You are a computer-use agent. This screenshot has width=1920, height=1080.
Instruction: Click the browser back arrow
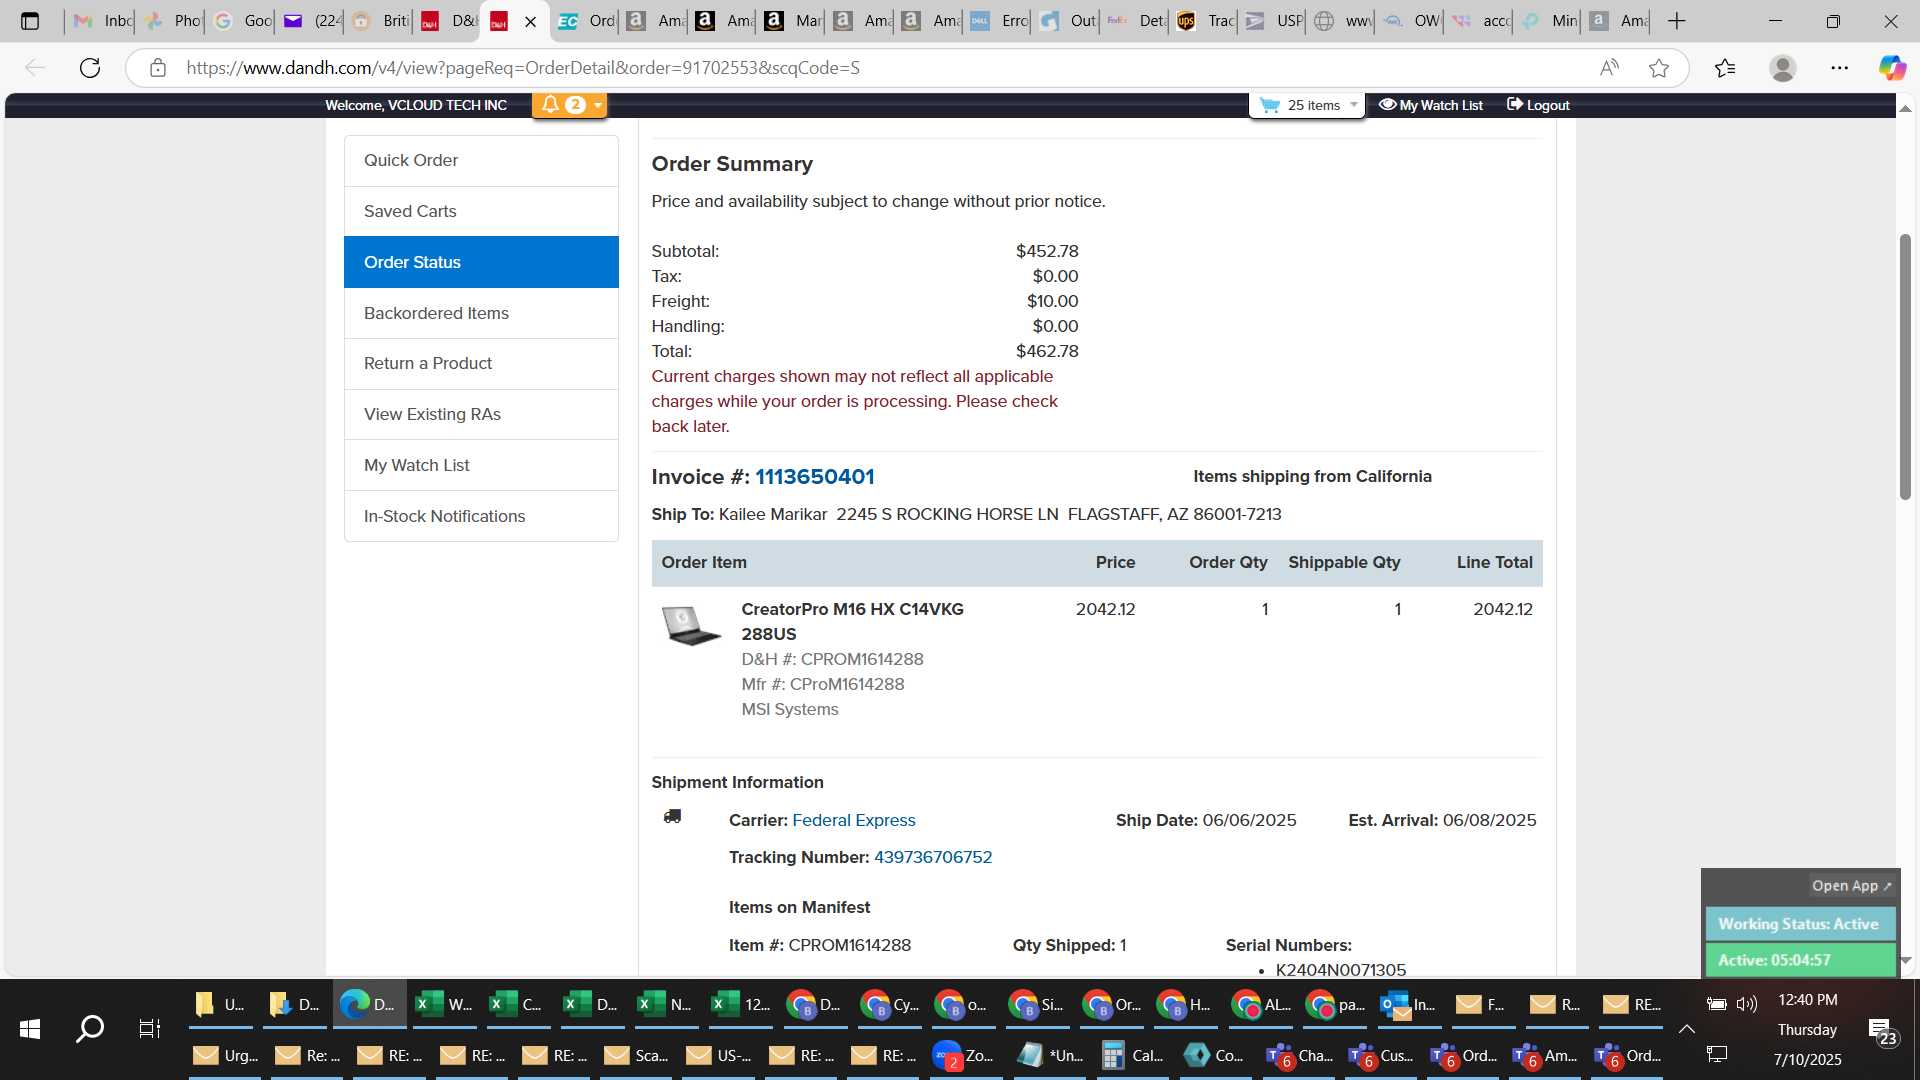pyautogui.click(x=35, y=68)
